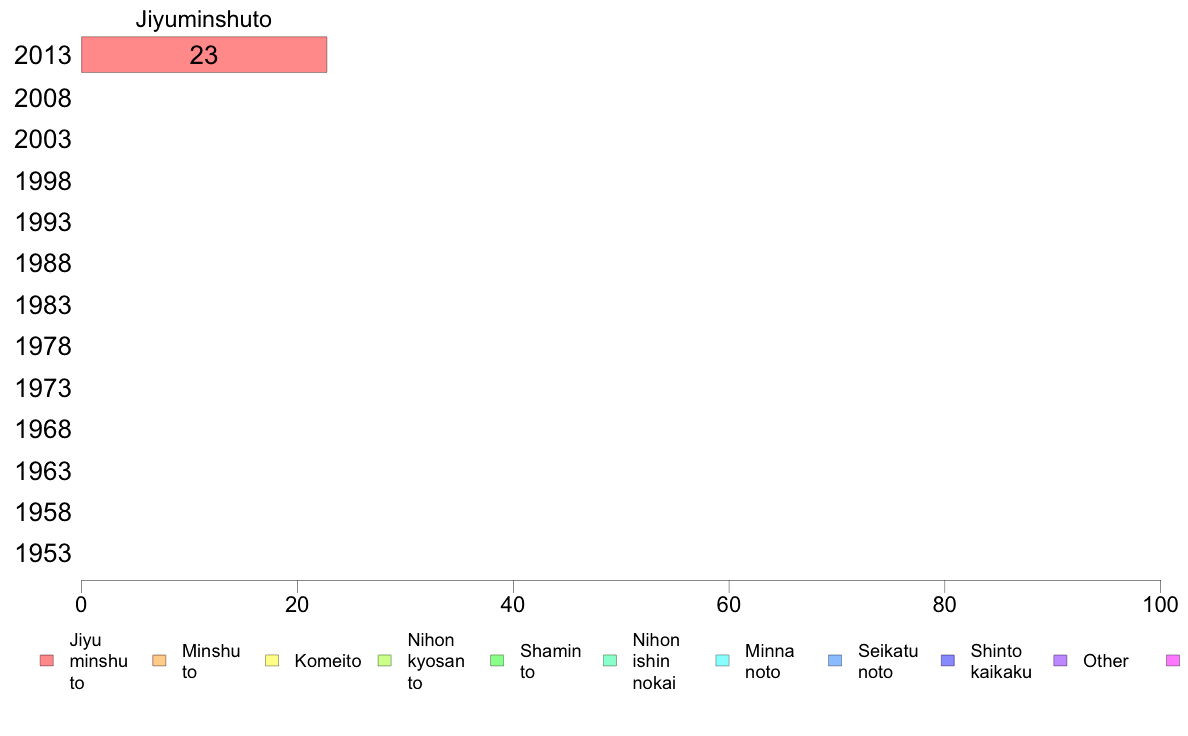Click the Seikatu noto blue swatch
1188x736 pixels.
pyautogui.click(x=835, y=660)
